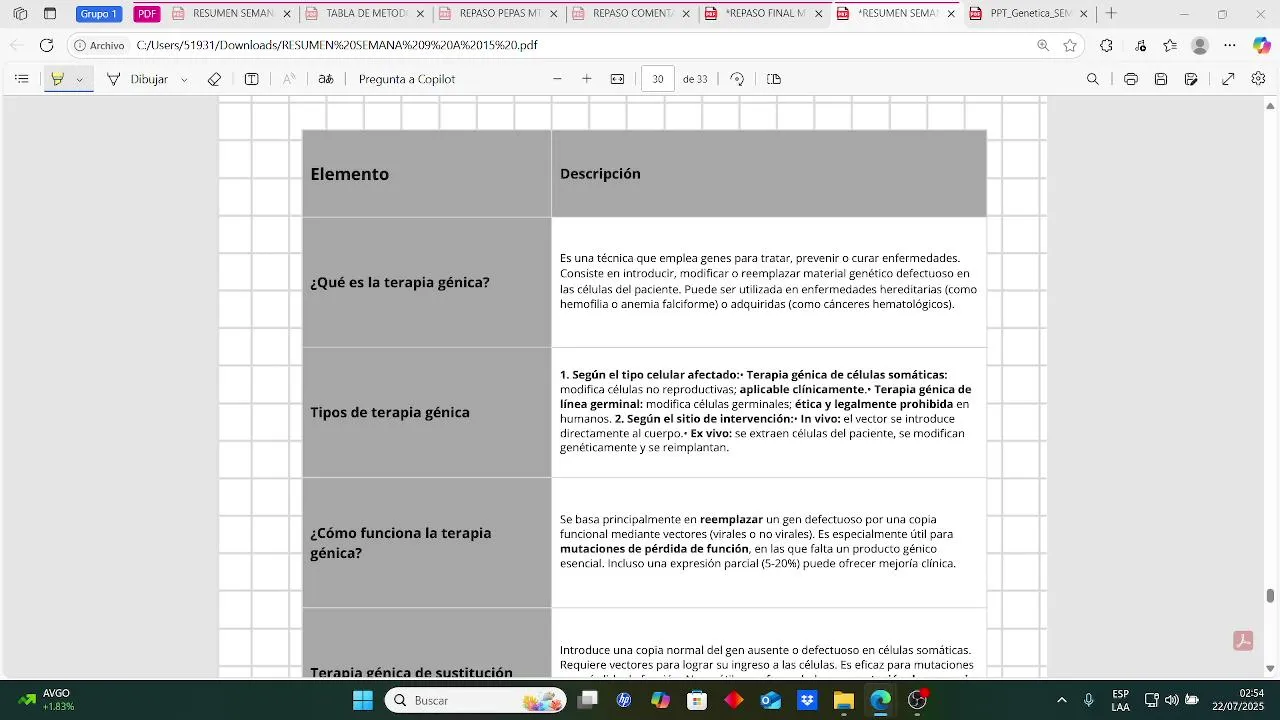Close the PPT_Genetica_SEM tab

click(x=1083, y=14)
